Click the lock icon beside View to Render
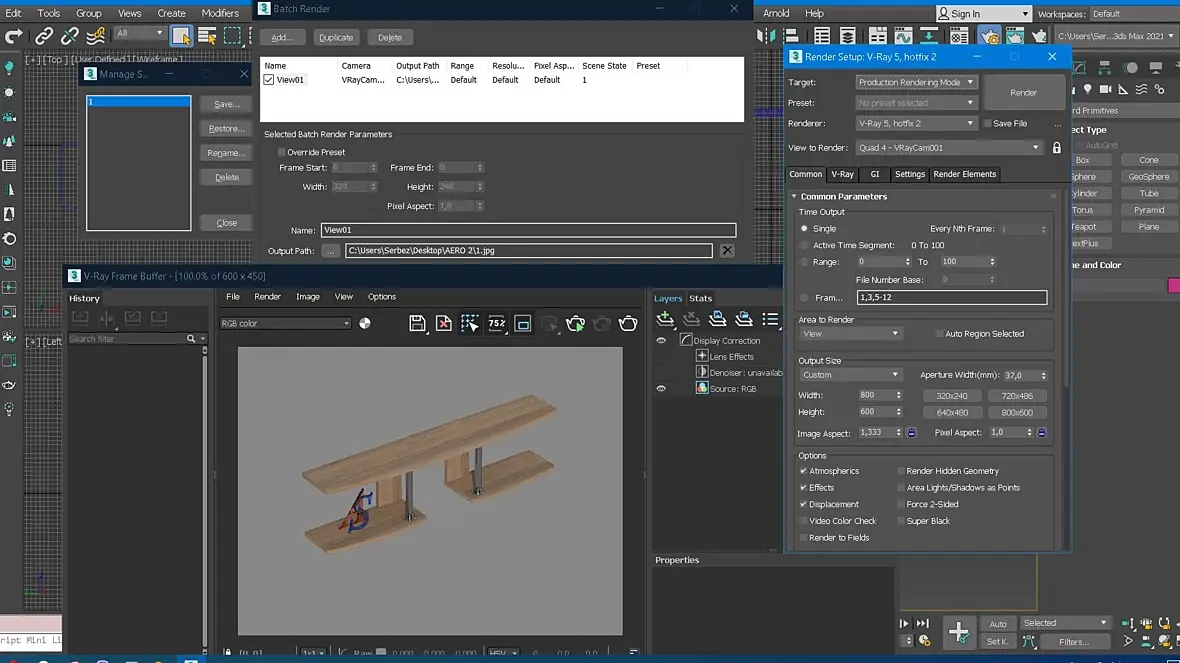The image size is (1180, 663). [x=1056, y=148]
